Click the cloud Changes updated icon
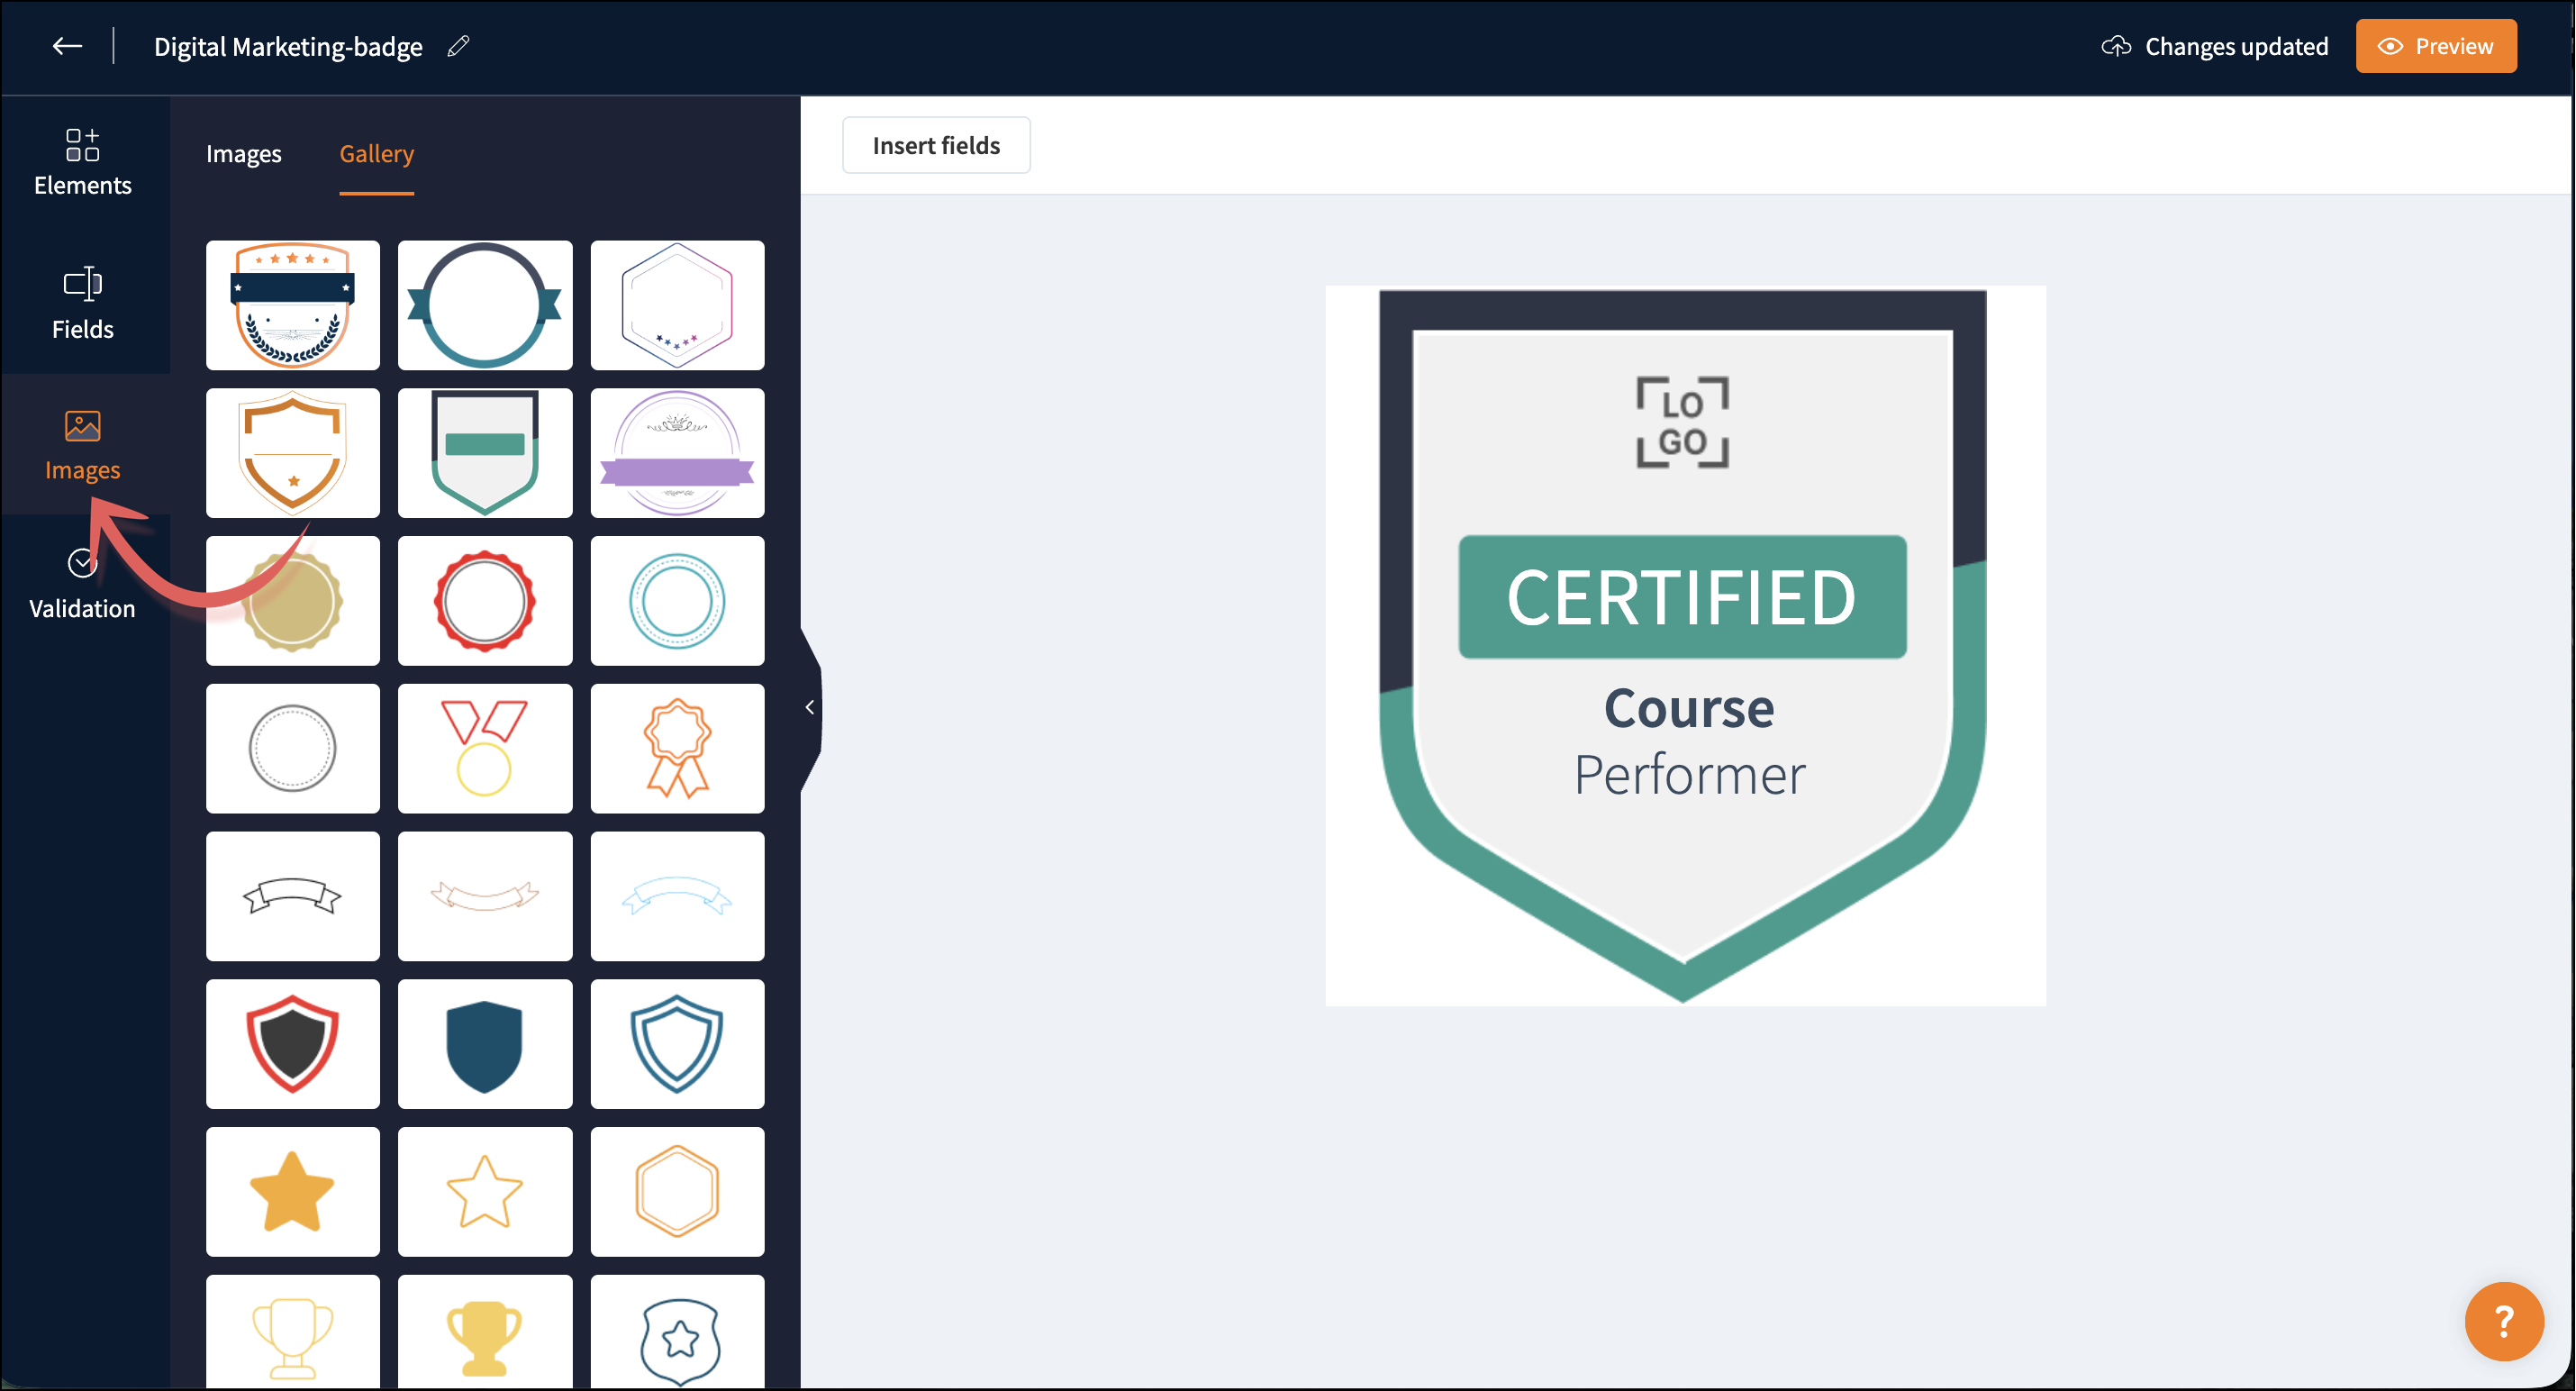The height and width of the screenshot is (1391, 2576). pyautogui.click(x=2115, y=46)
